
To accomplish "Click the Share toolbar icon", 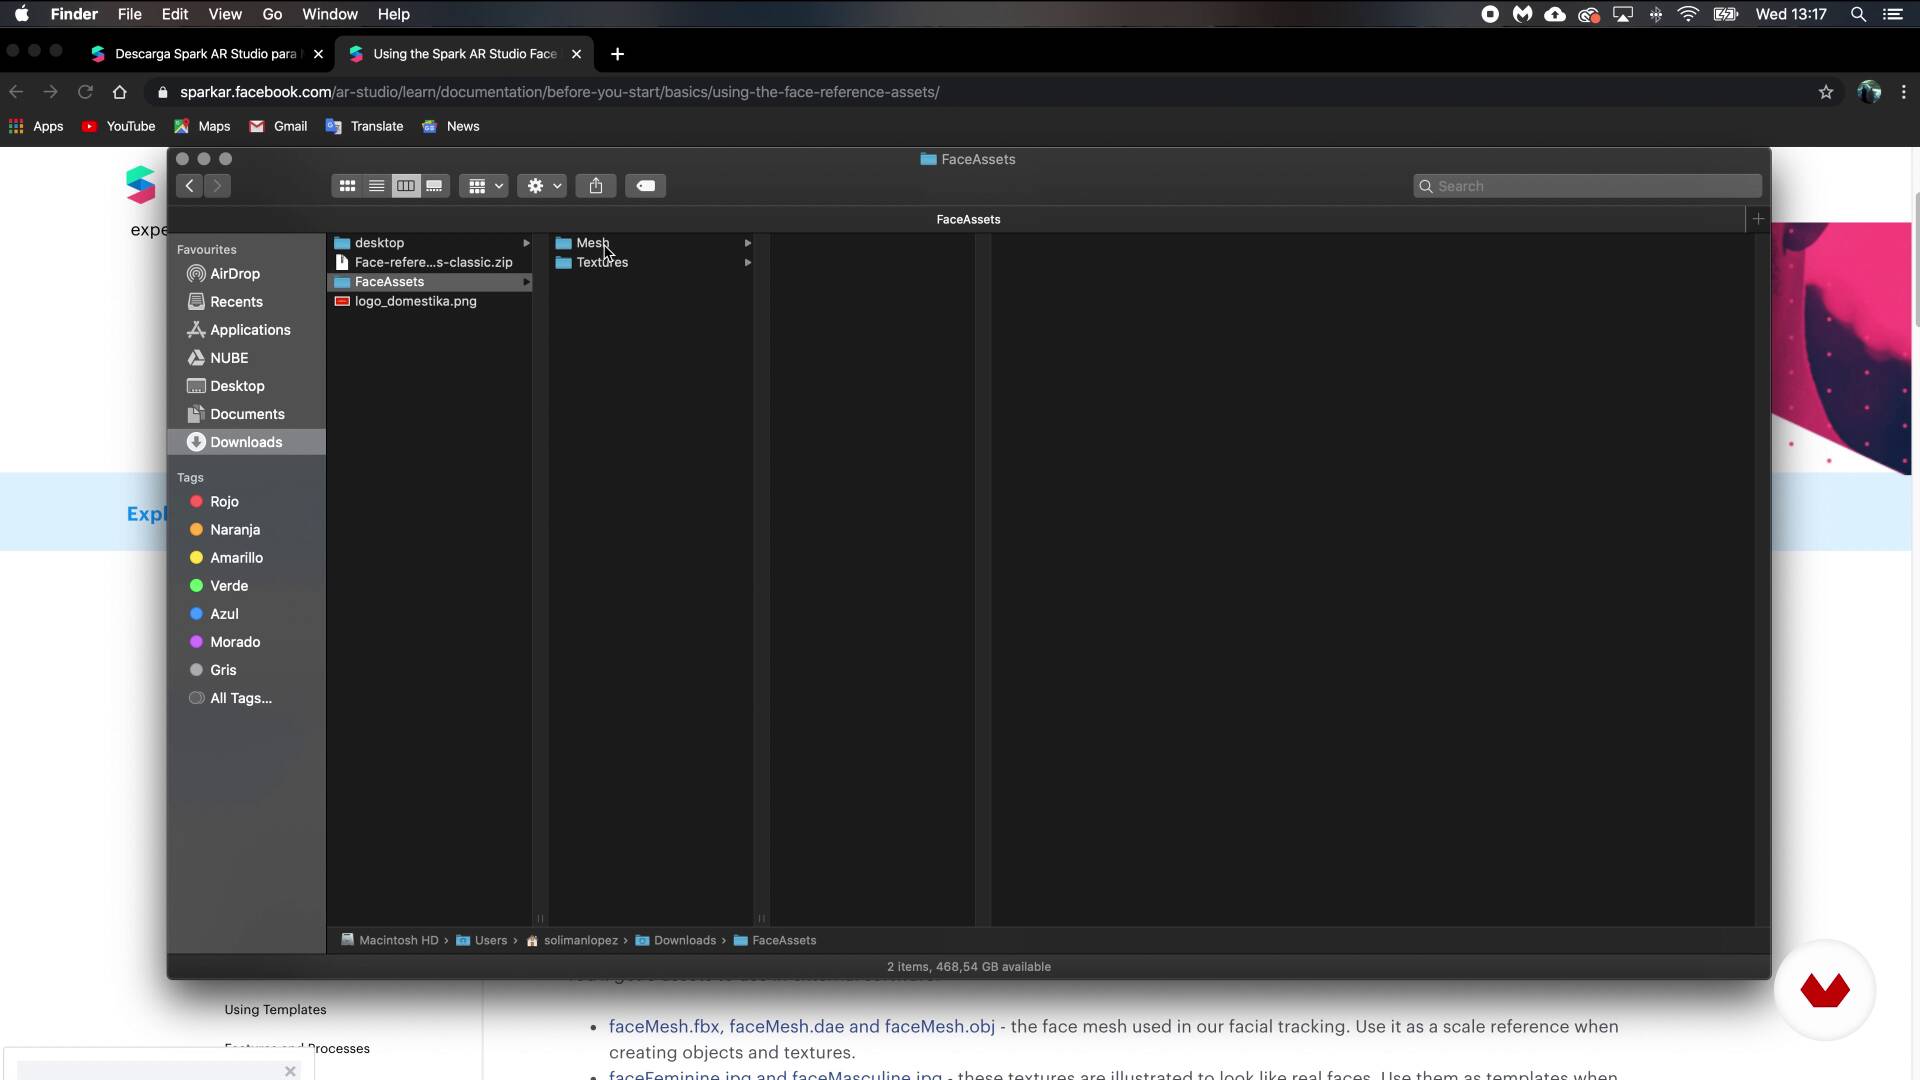I will point(596,186).
